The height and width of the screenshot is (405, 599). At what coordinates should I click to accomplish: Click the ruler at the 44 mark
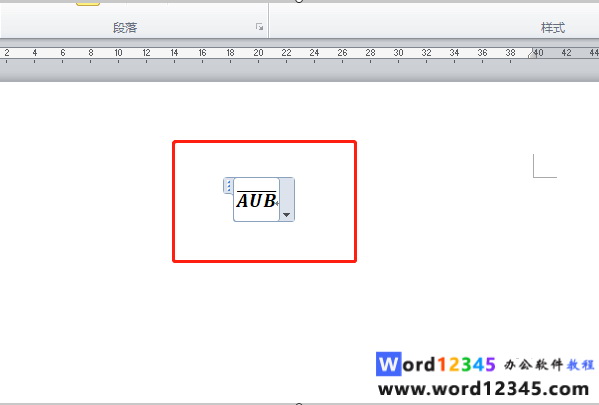594,53
